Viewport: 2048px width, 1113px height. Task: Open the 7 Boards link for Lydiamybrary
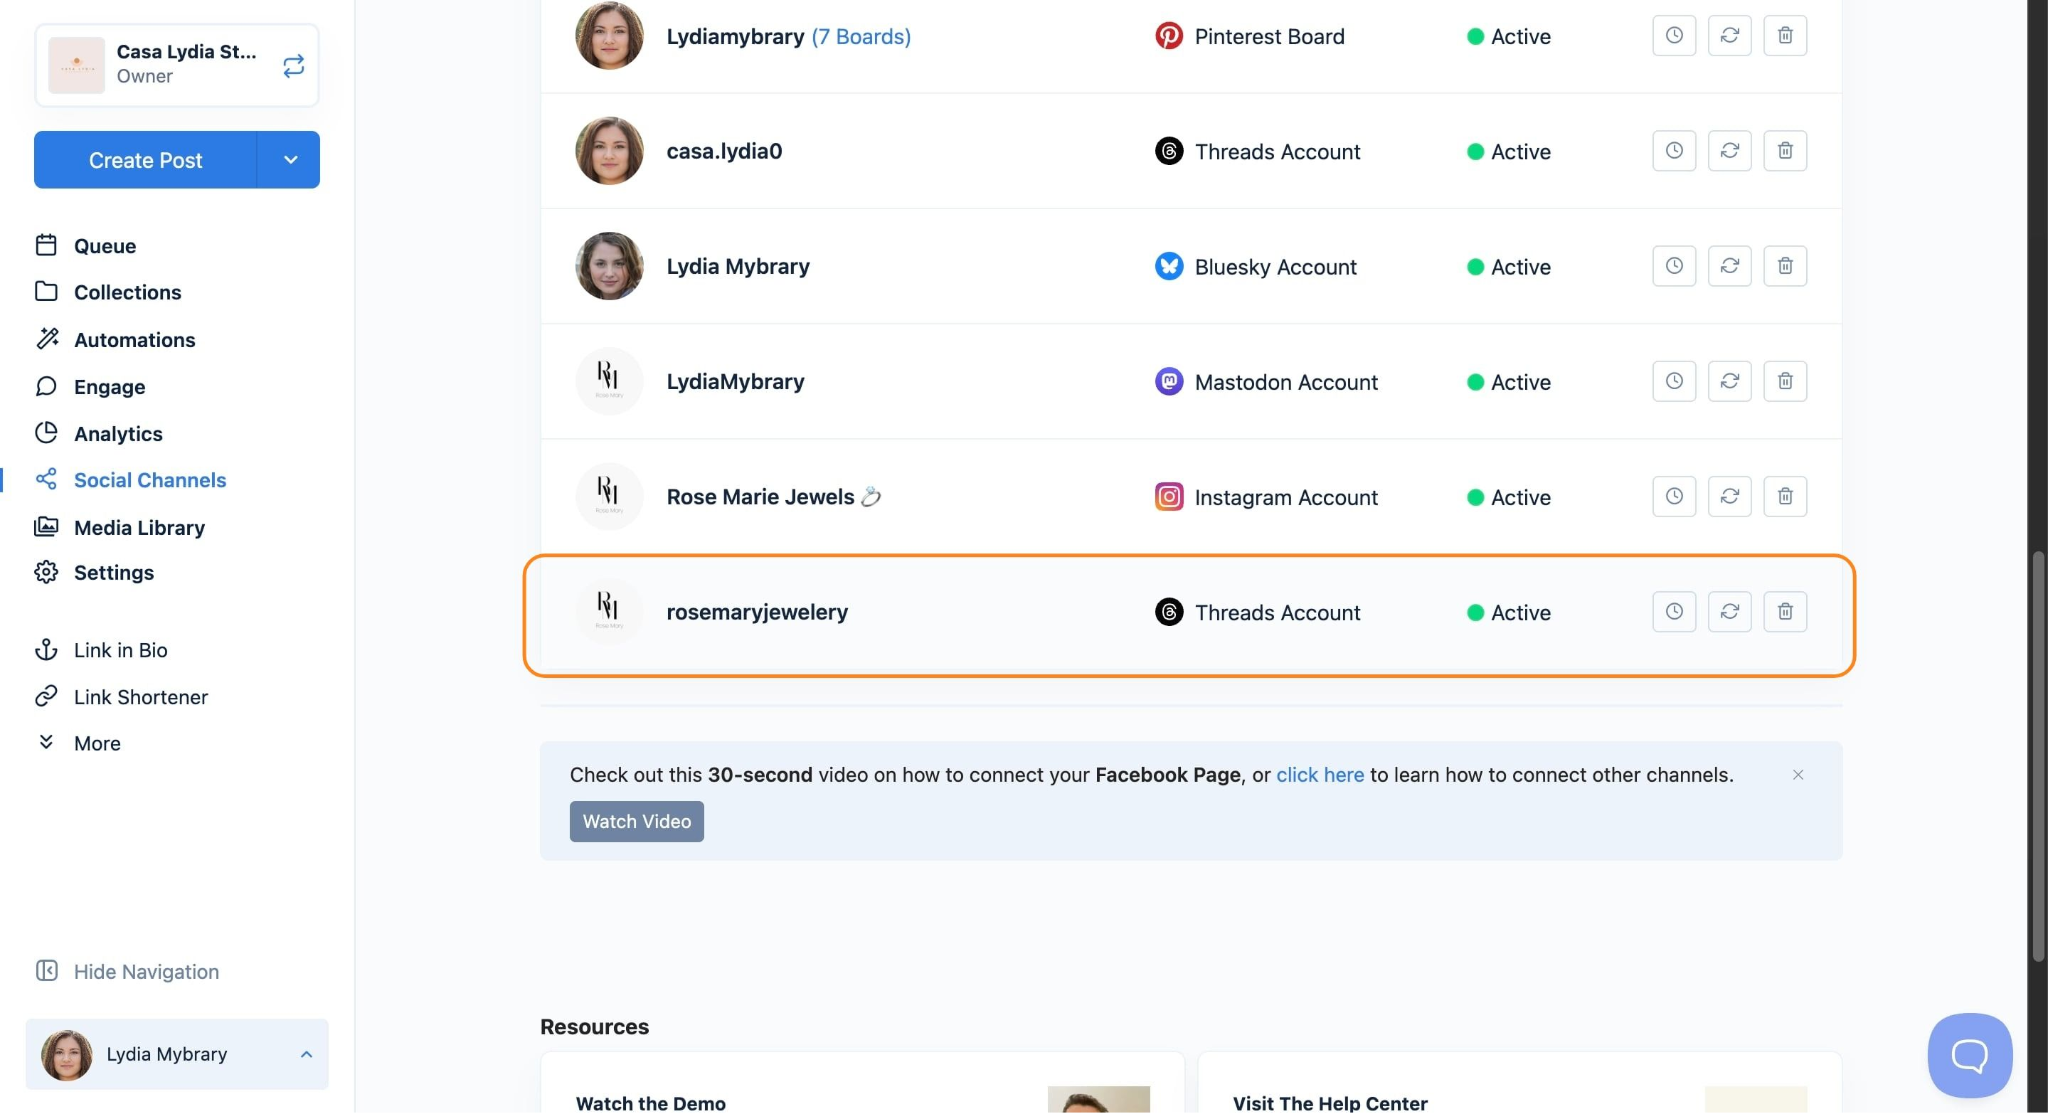860,37
